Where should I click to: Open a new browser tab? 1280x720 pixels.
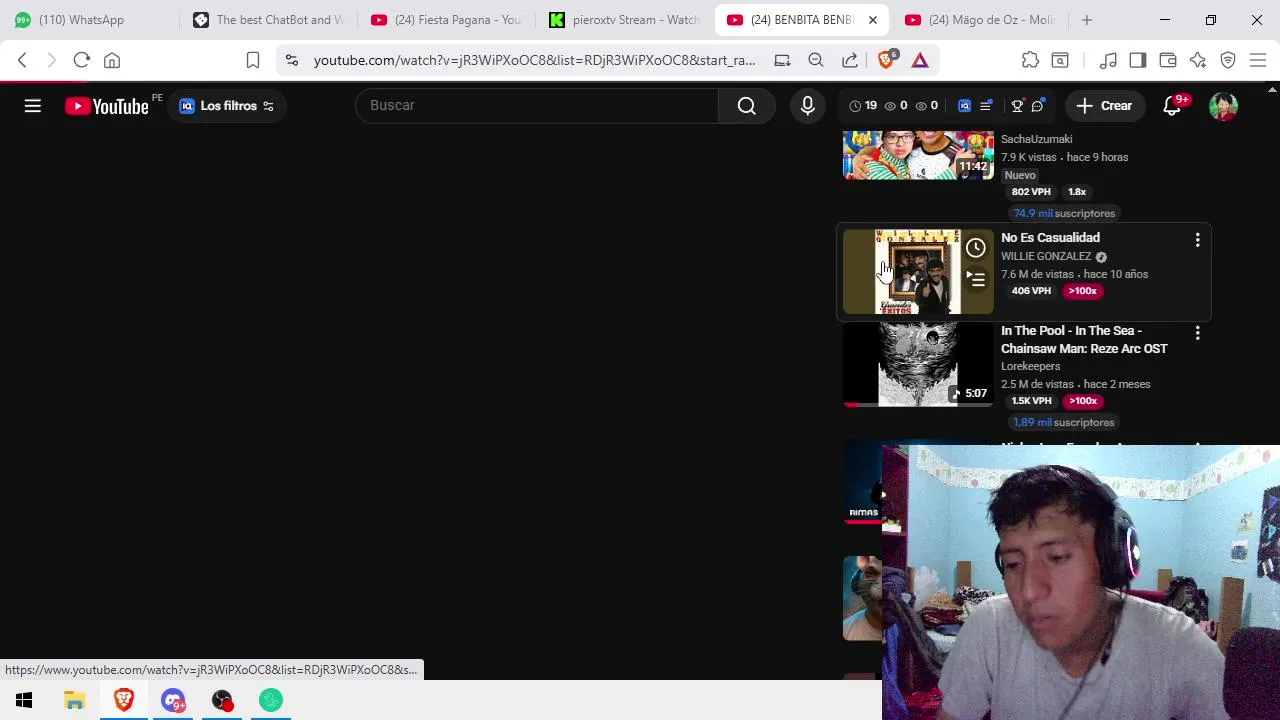(x=1087, y=20)
